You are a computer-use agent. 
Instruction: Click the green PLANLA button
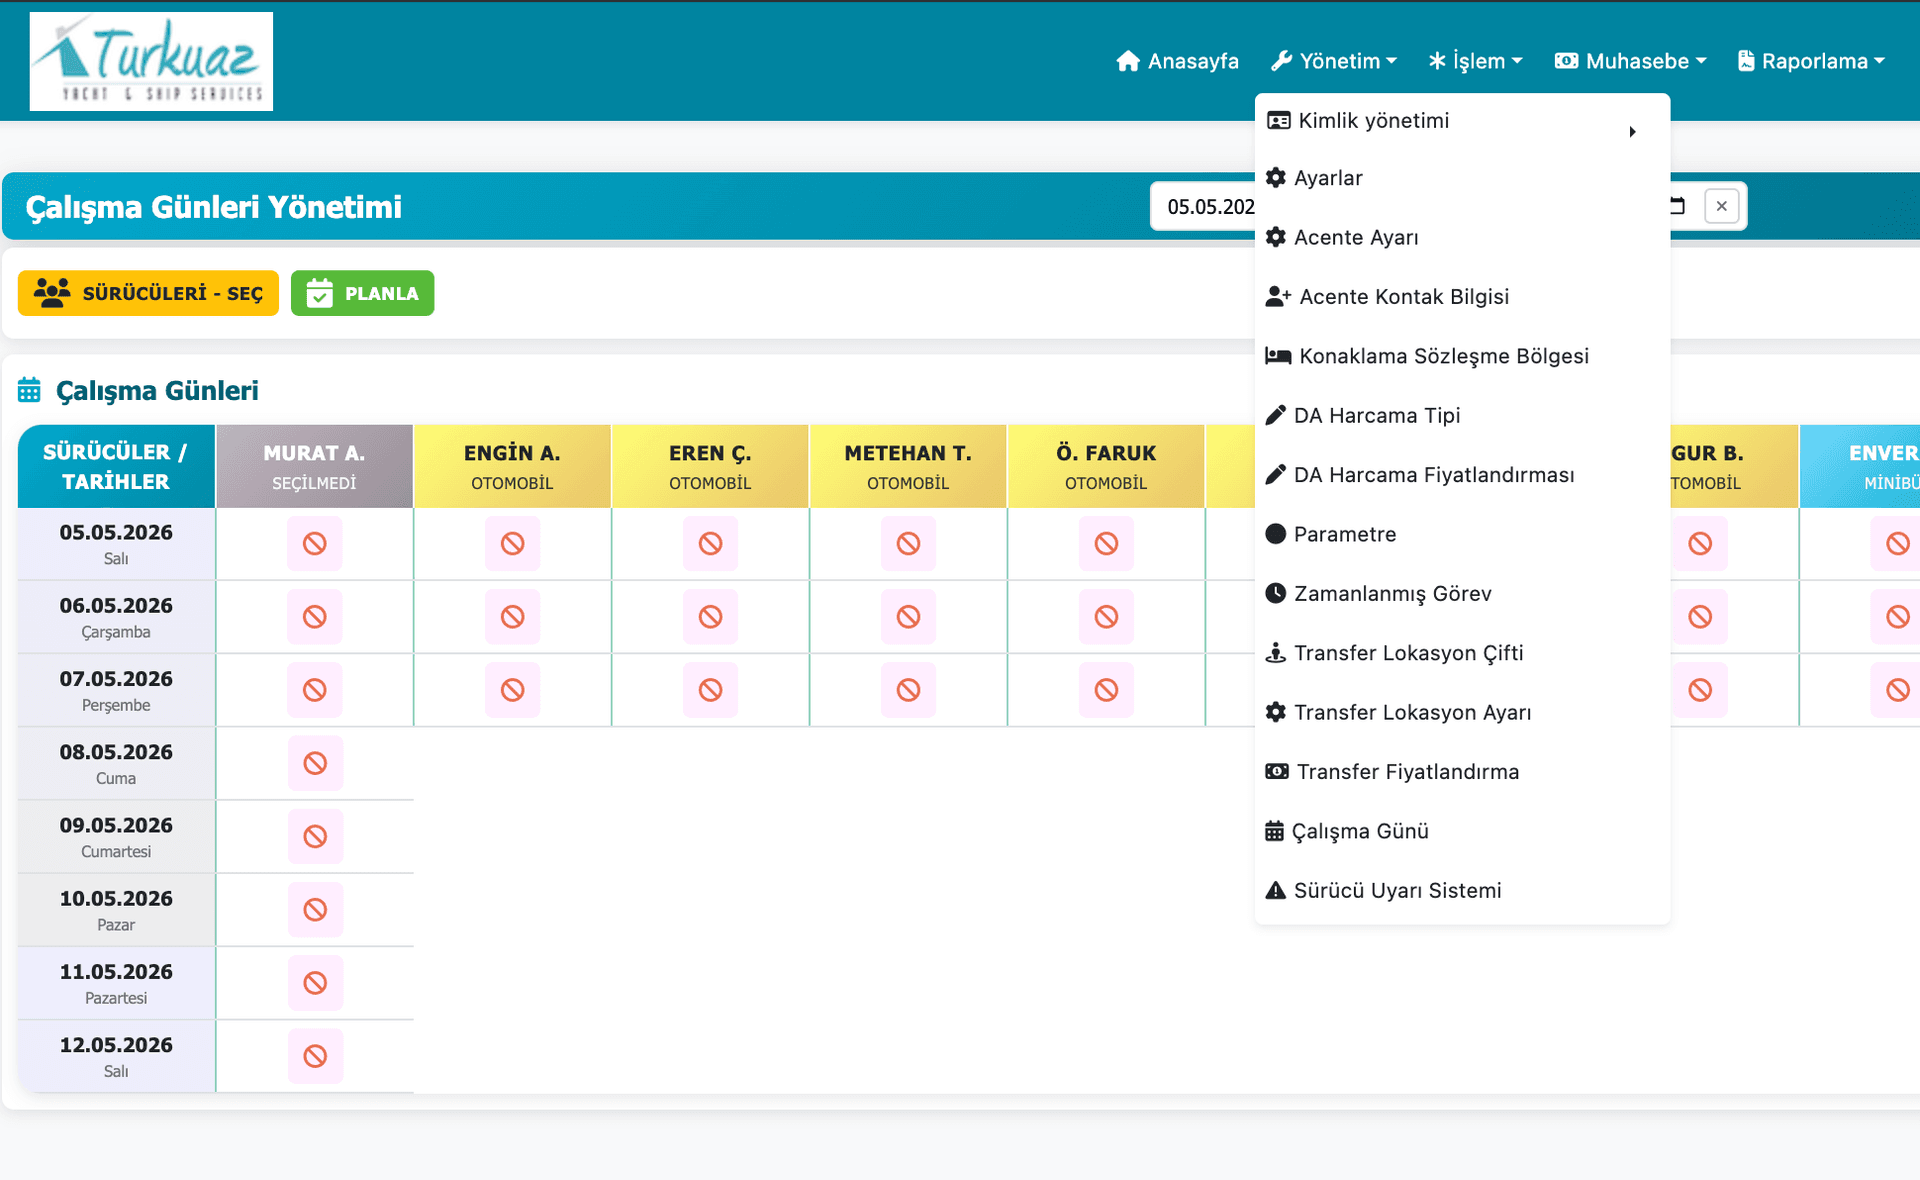(x=362, y=293)
